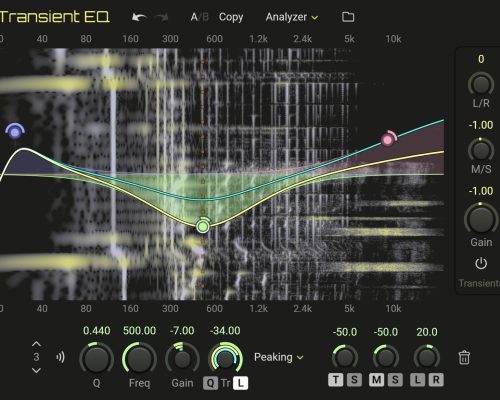Click the band Gain knob
Screen dimensions: 500x400
coord(182,359)
